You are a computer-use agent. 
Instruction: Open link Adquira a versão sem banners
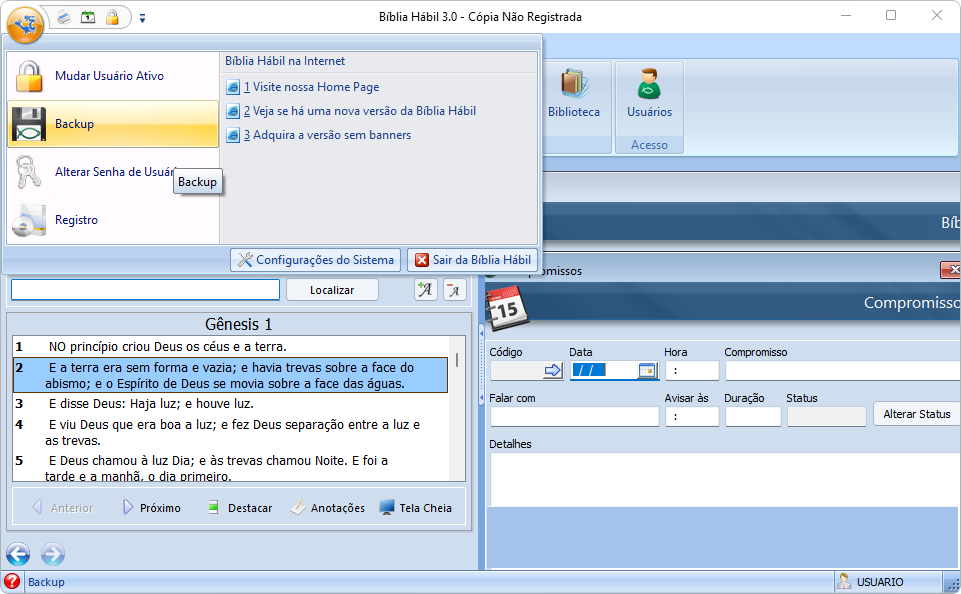[327, 135]
